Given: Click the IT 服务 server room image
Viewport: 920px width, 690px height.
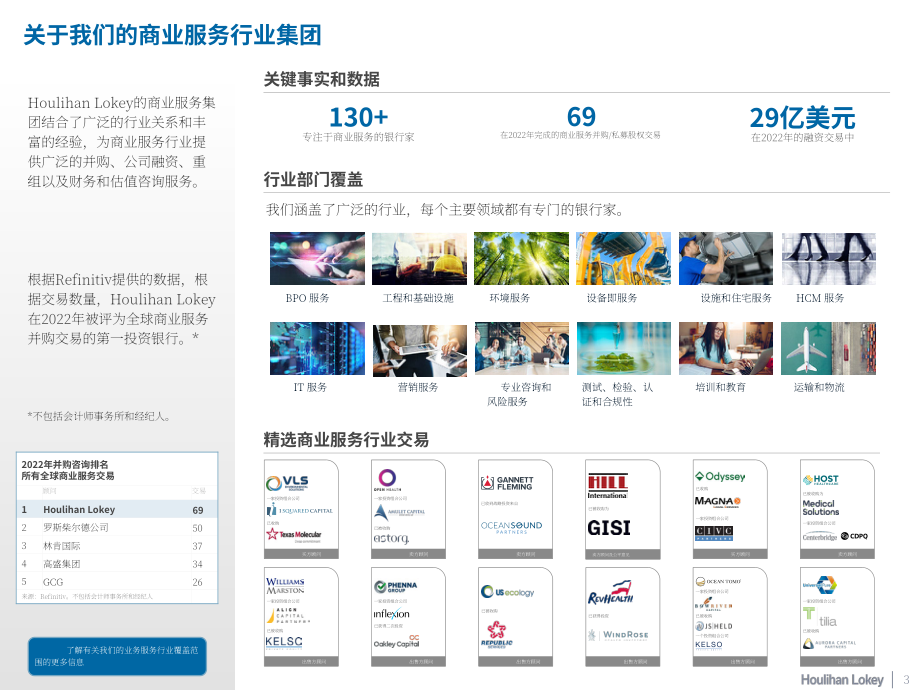Looking at the screenshot, I should [x=317, y=349].
